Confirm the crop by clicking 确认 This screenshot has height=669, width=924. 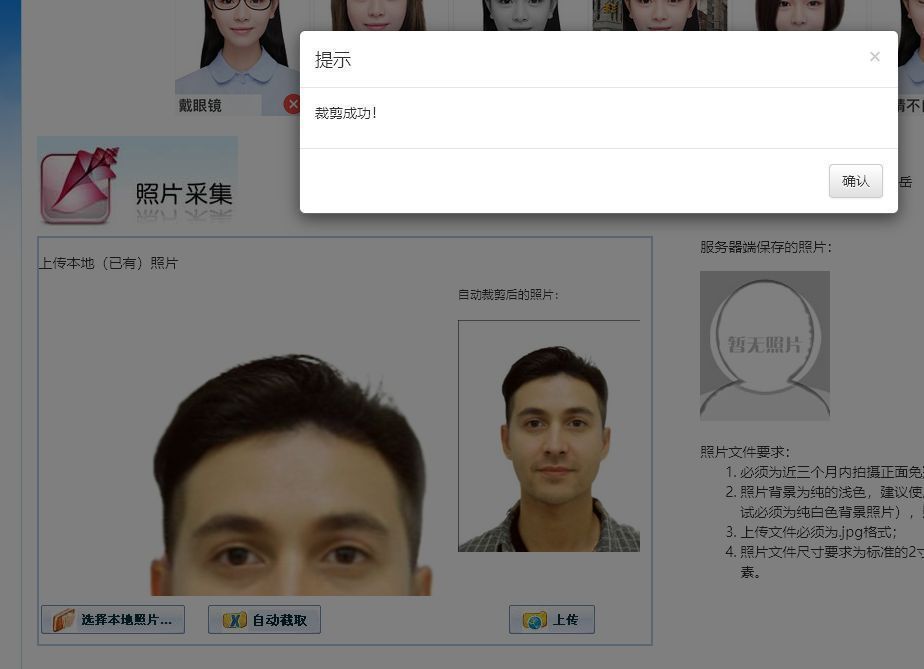855,181
